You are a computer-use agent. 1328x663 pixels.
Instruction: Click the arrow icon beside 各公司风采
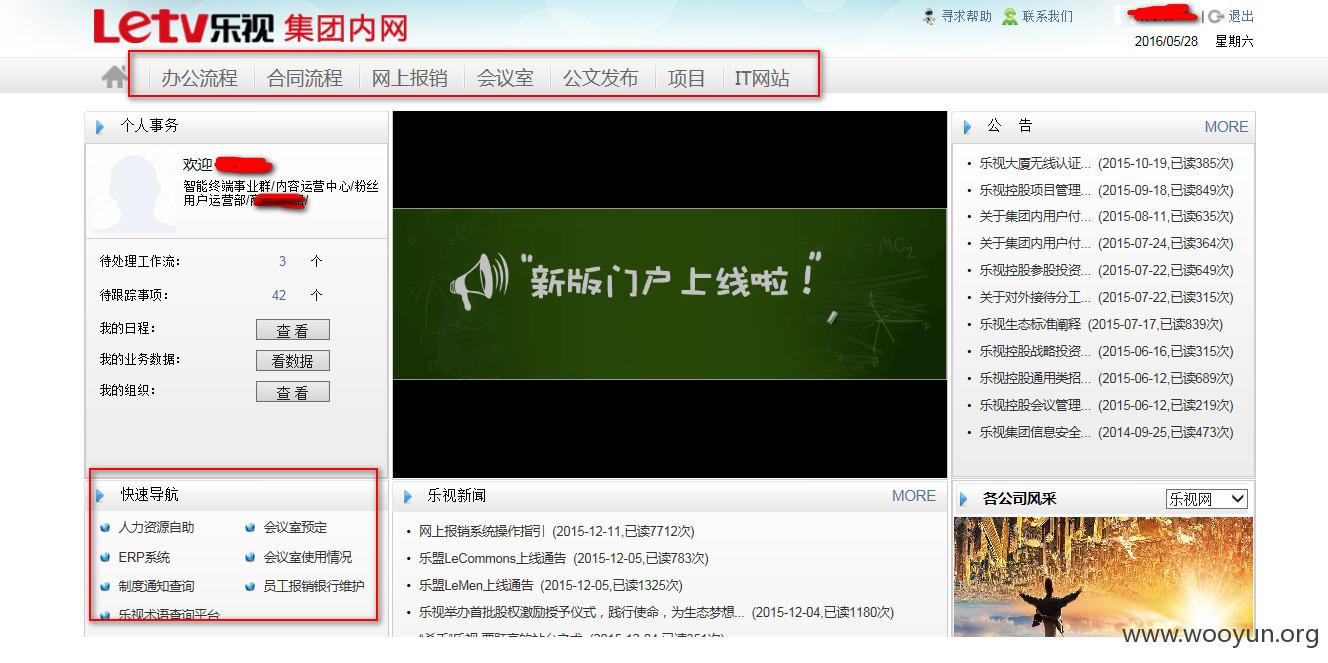click(x=964, y=499)
